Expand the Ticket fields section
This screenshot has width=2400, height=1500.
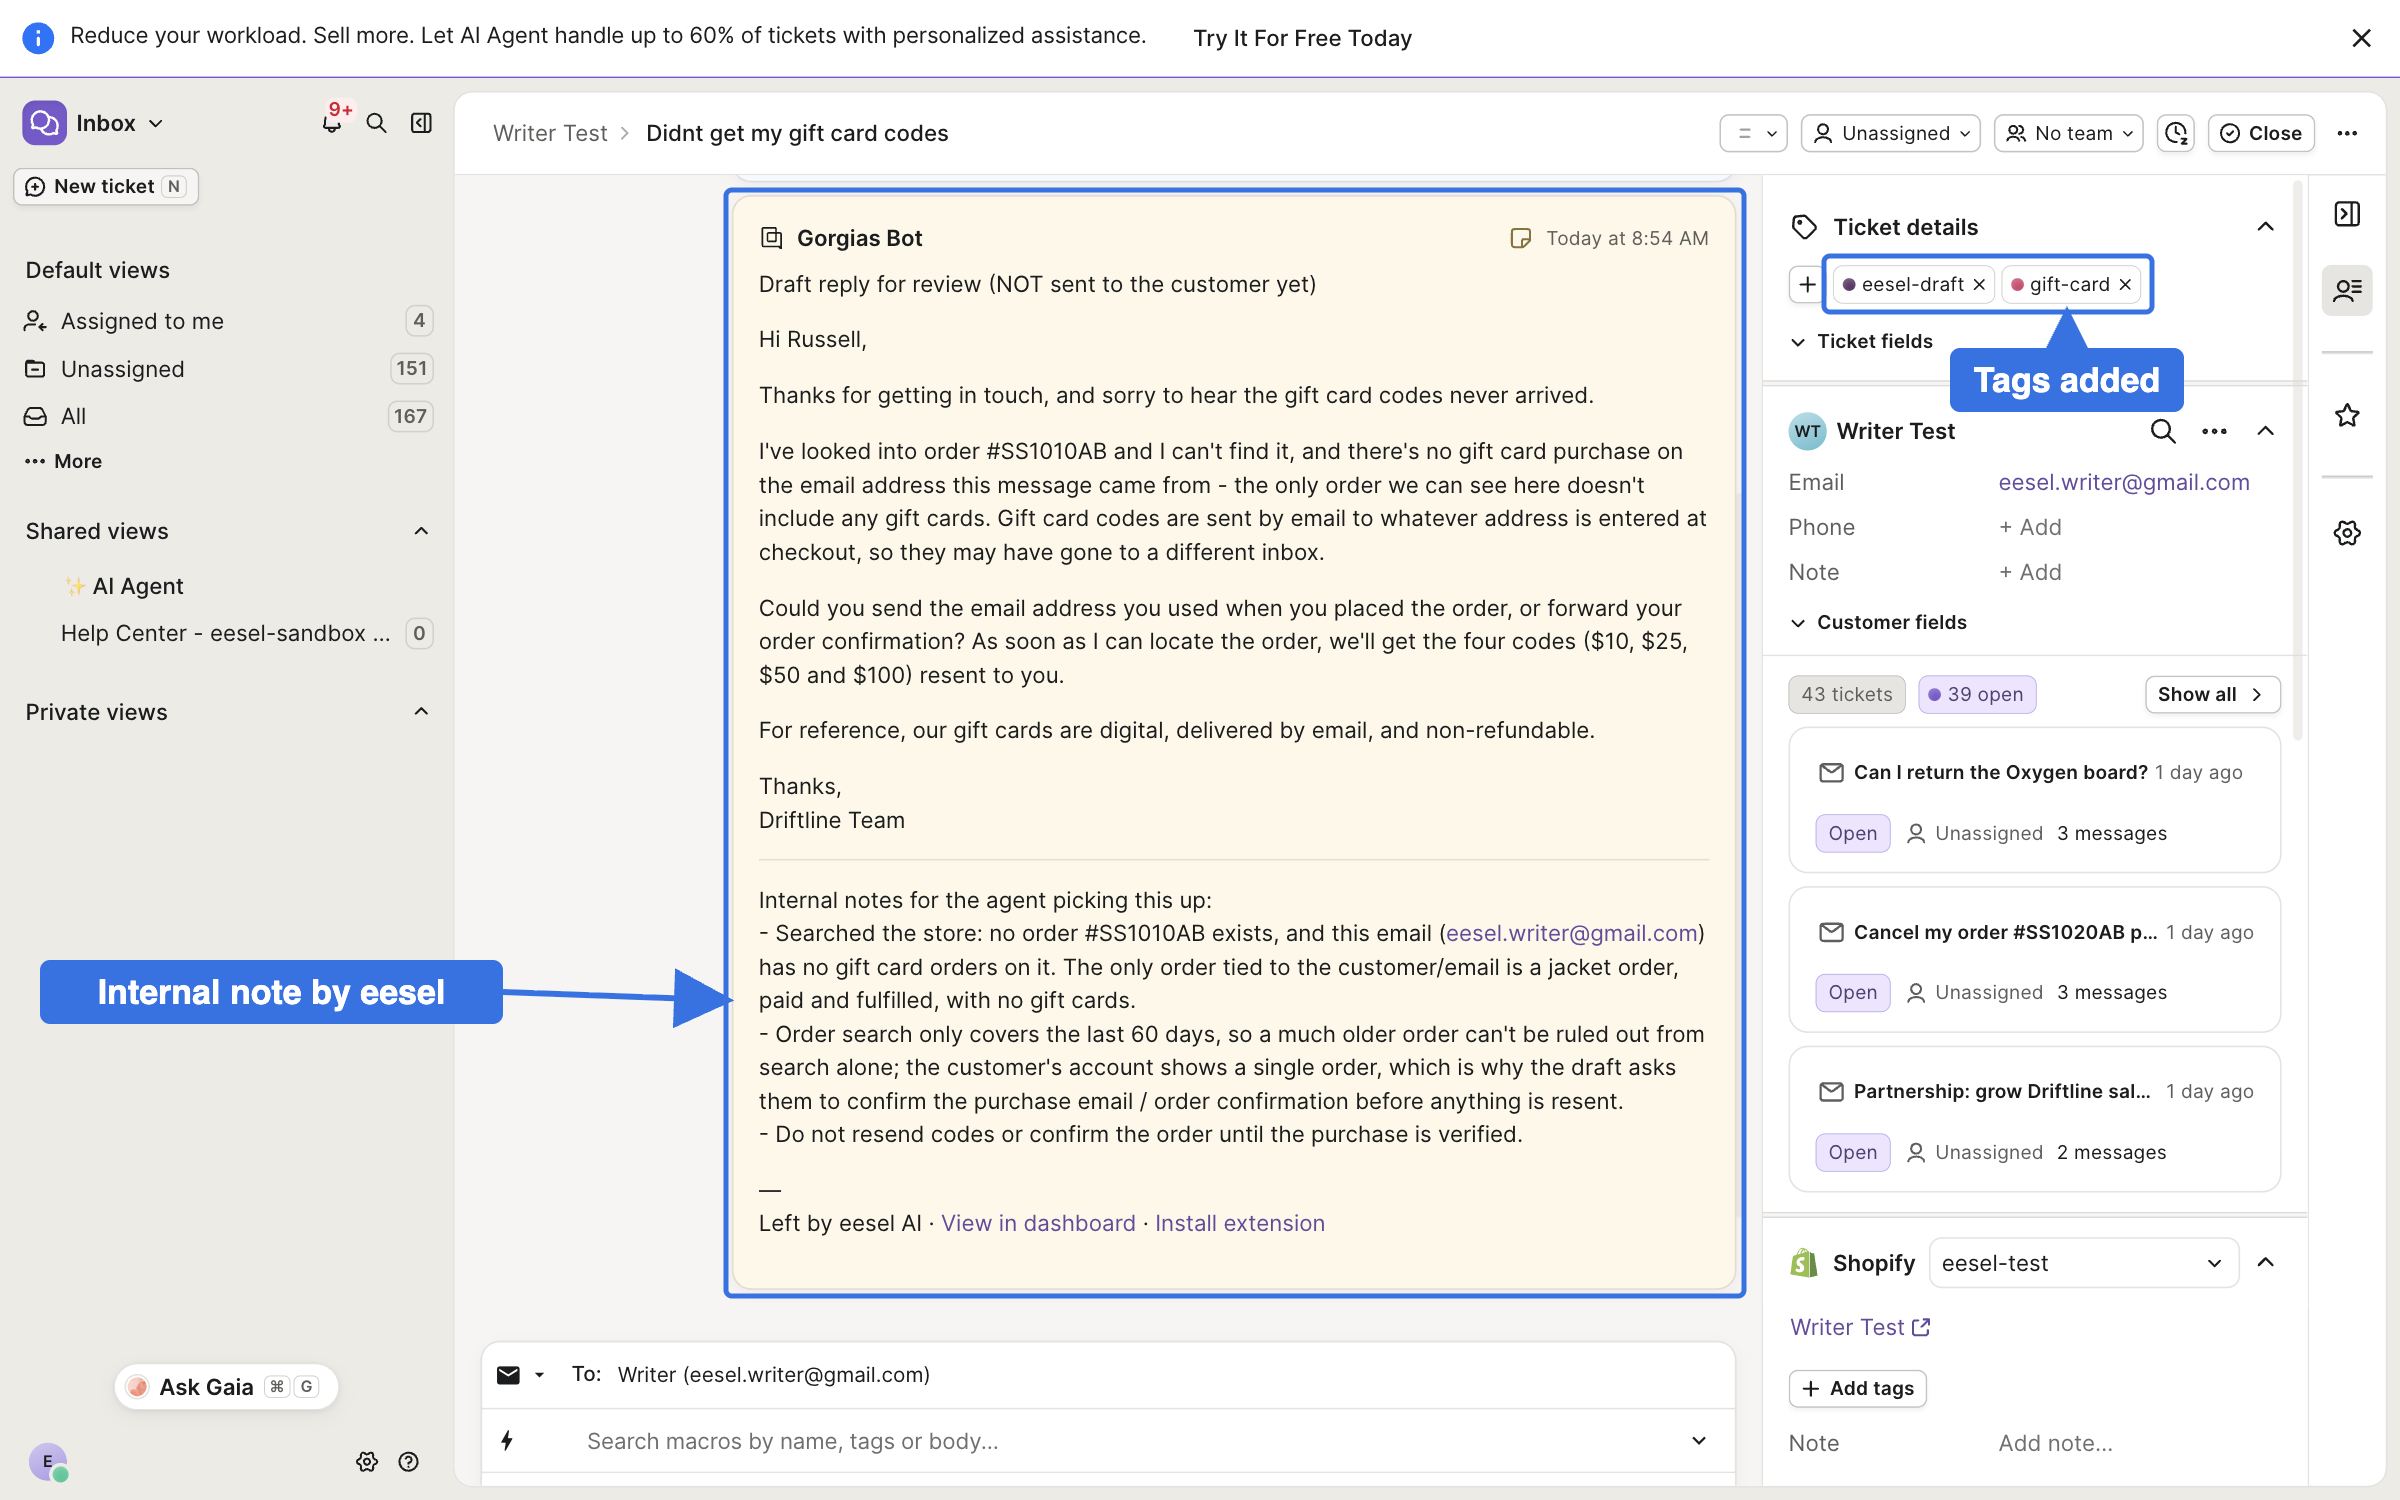1861,341
